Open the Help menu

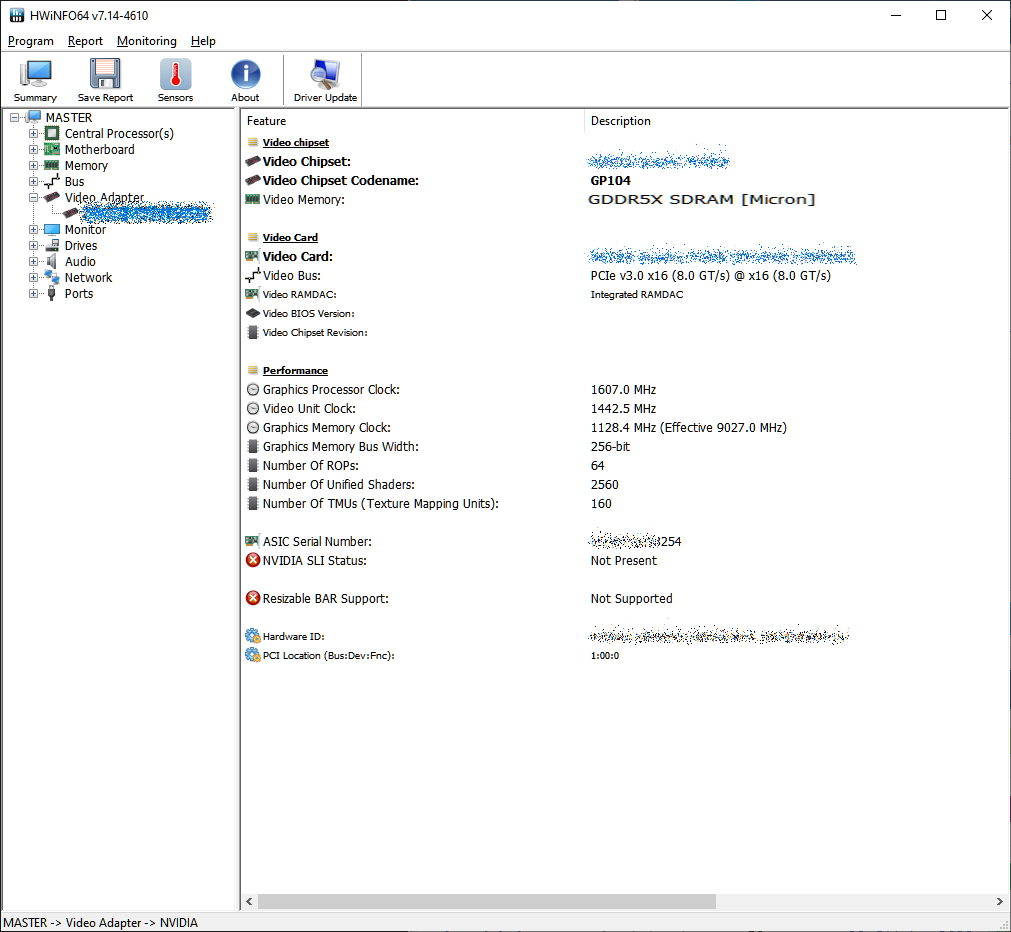tap(203, 41)
